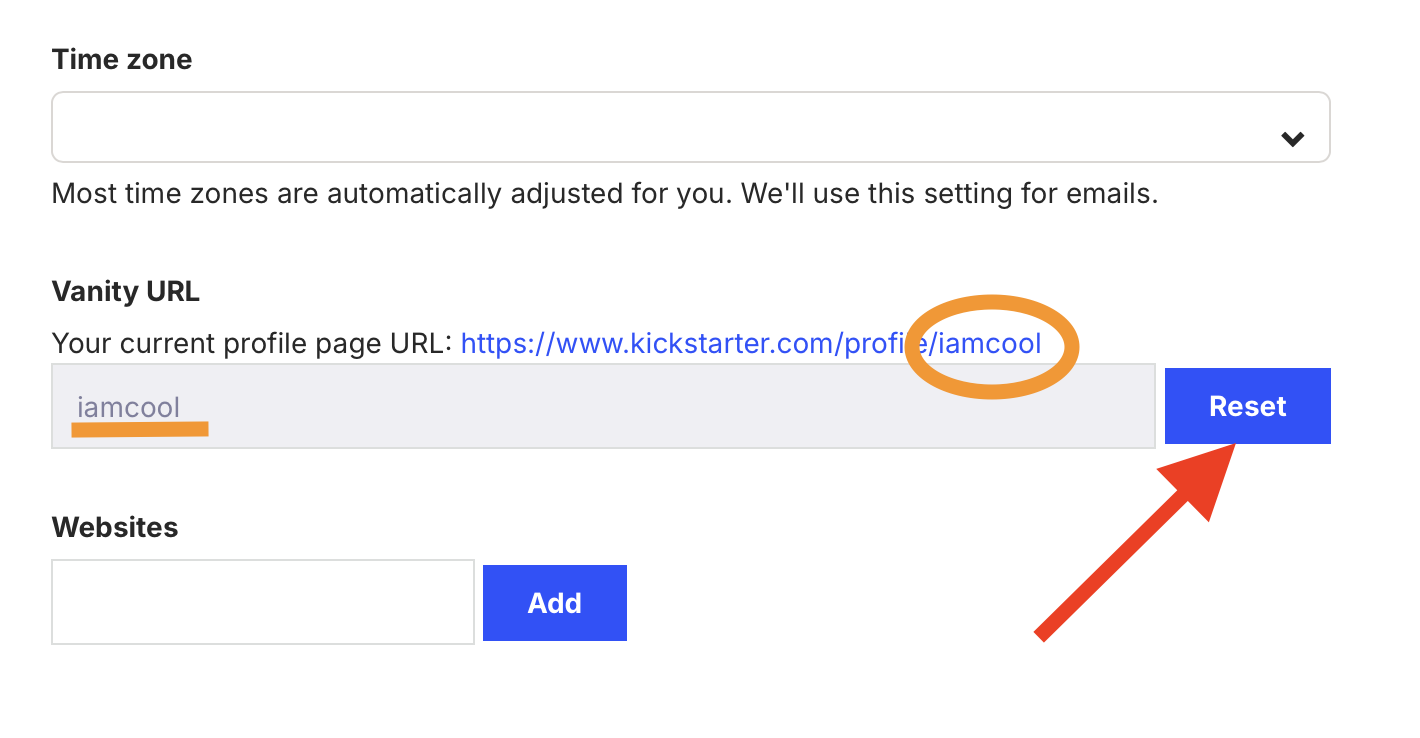
Task: Click the orange underline beneath iamcool
Action: [140, 429]
